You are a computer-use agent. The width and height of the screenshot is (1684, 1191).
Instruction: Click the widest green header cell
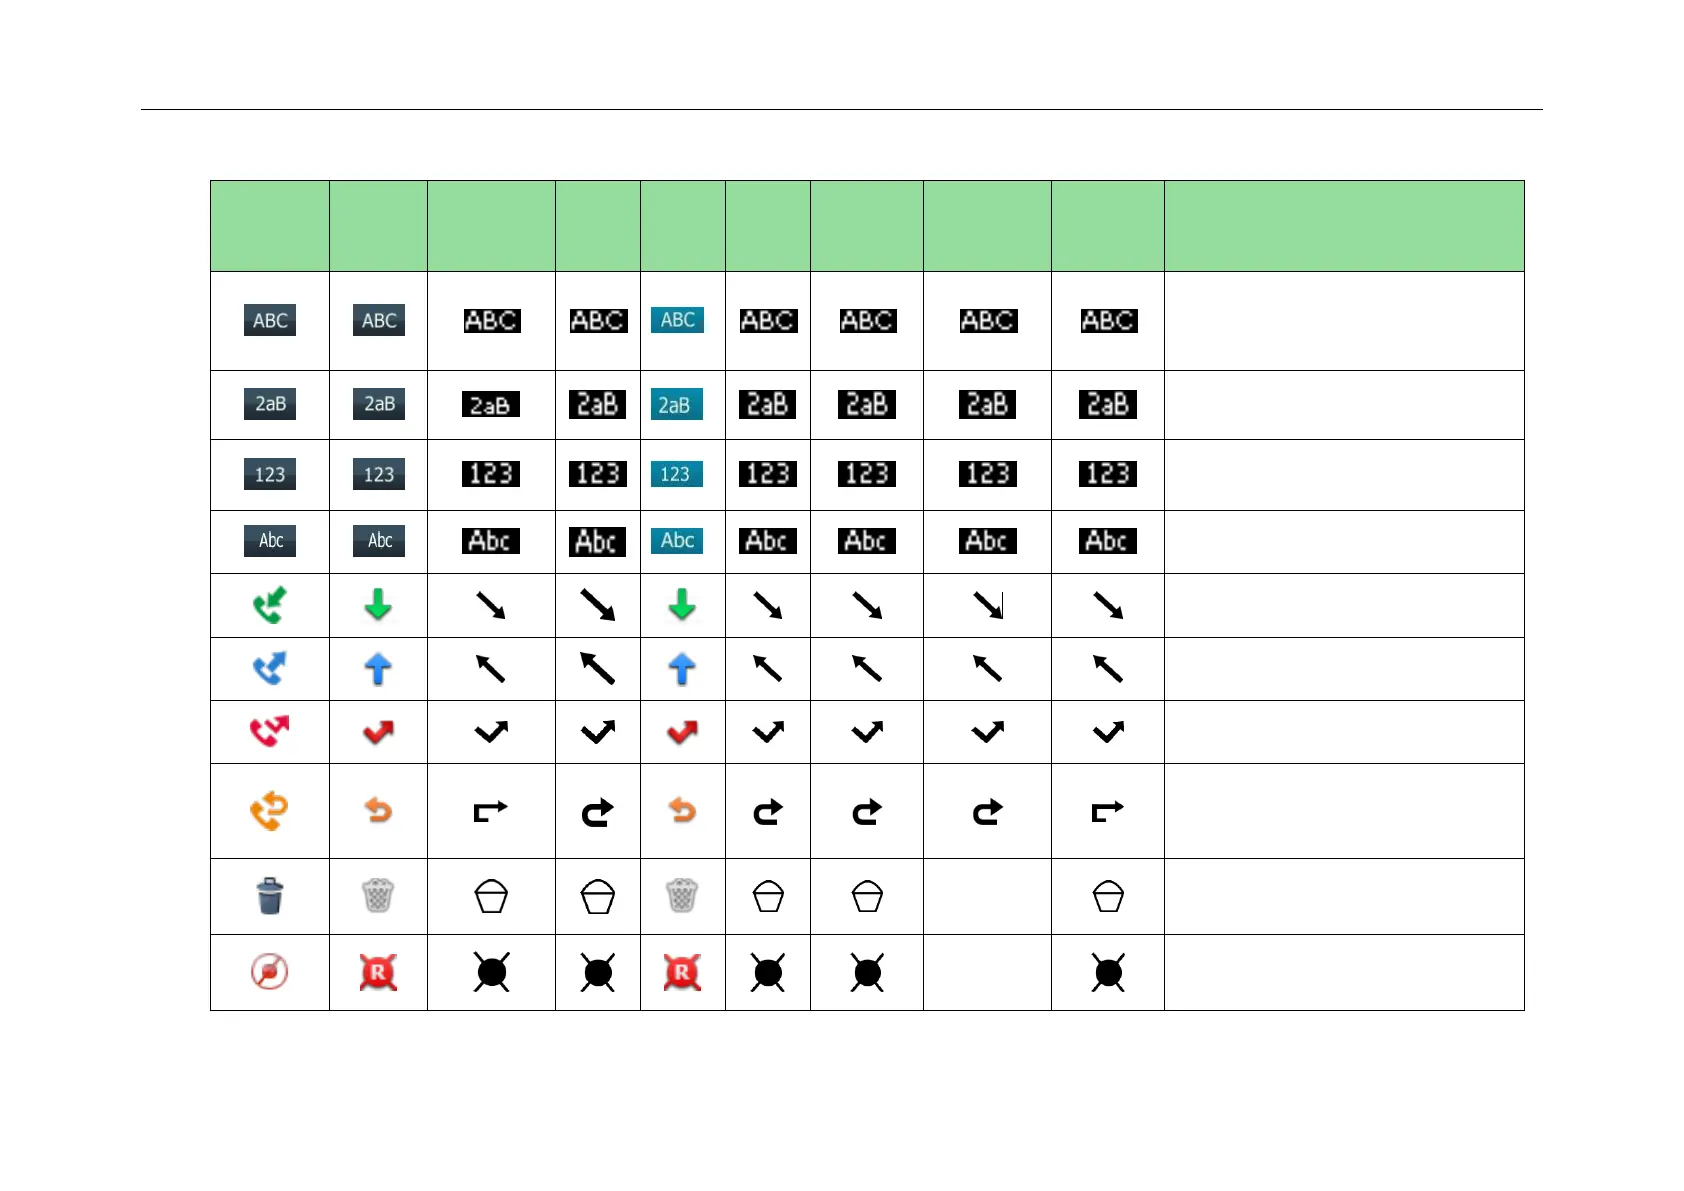coord(1343,226)
